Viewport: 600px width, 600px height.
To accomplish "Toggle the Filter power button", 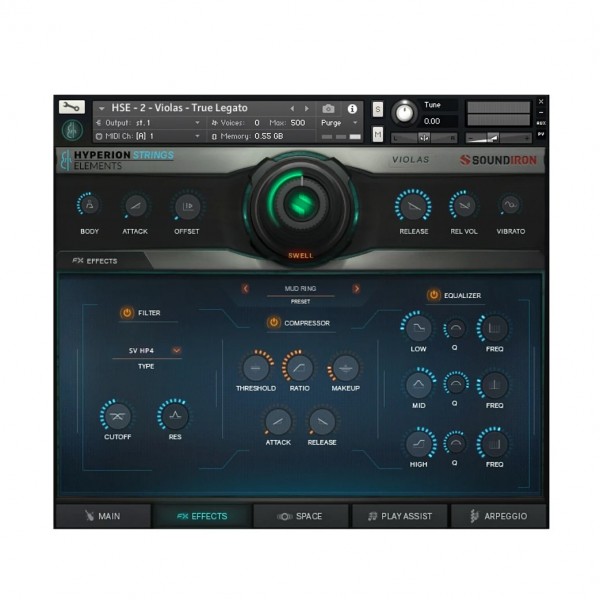I will pos(127,313).
